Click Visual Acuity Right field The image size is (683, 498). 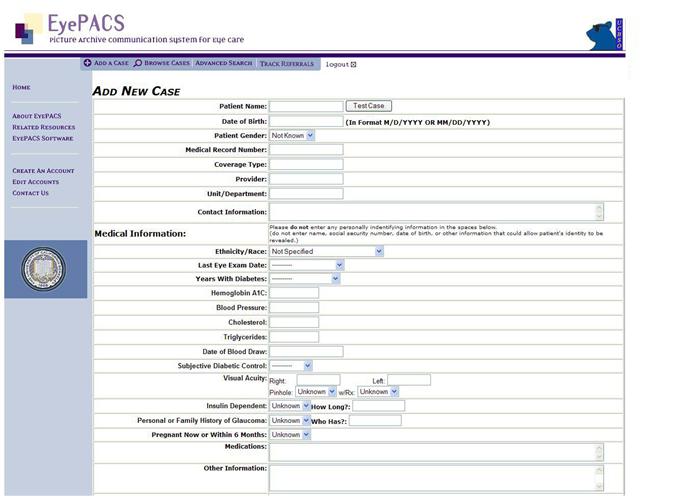(x=318, y=380)
